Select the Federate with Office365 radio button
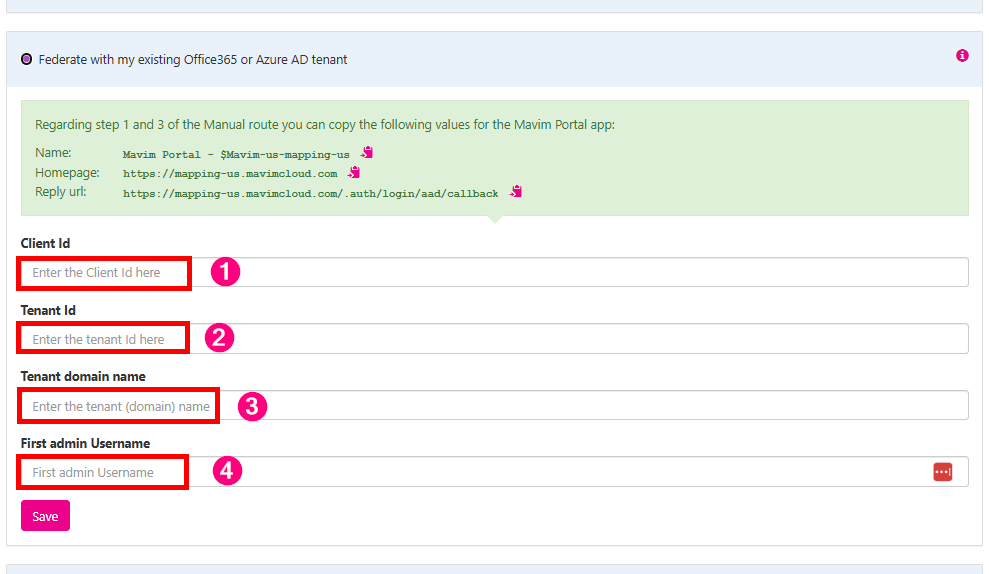The height and width of the screenshot is (574, 989). pyautogui.click(x=27, y=60)
